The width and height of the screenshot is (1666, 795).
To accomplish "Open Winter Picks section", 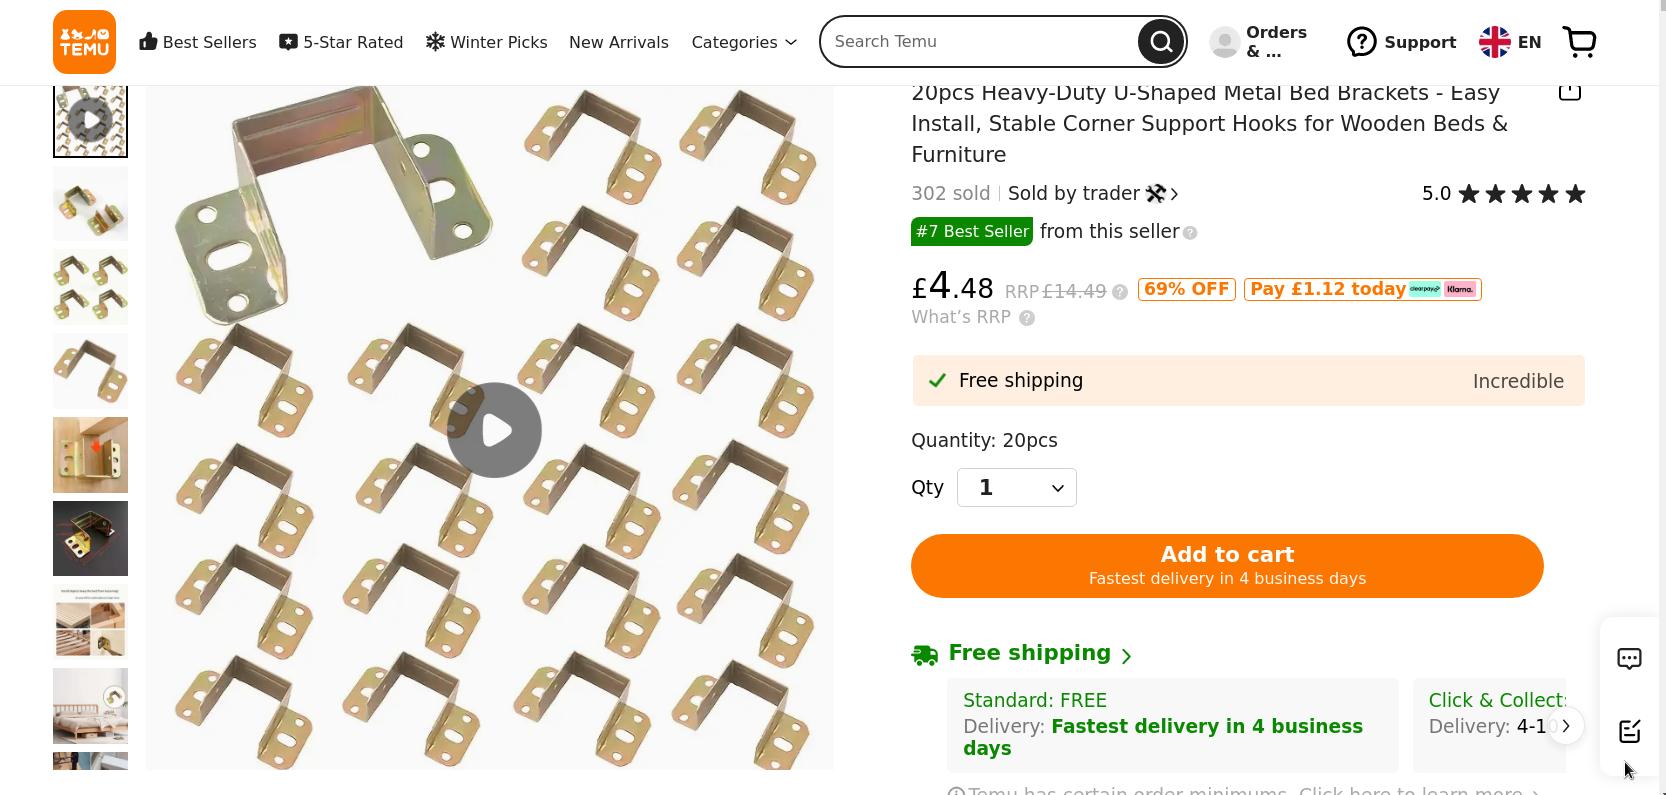I will (487, 42).
